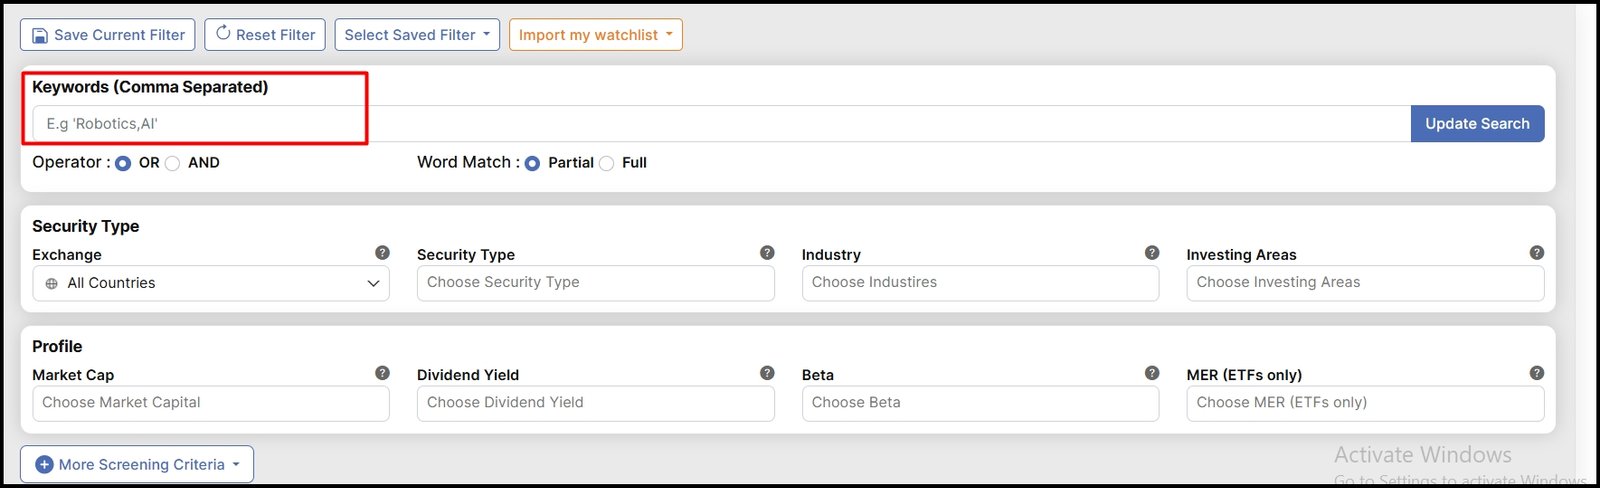Image resolution: width=1600 pixels, height=488 pixels.
Task: Click the Reset Filter button
Action: [265, 35]
